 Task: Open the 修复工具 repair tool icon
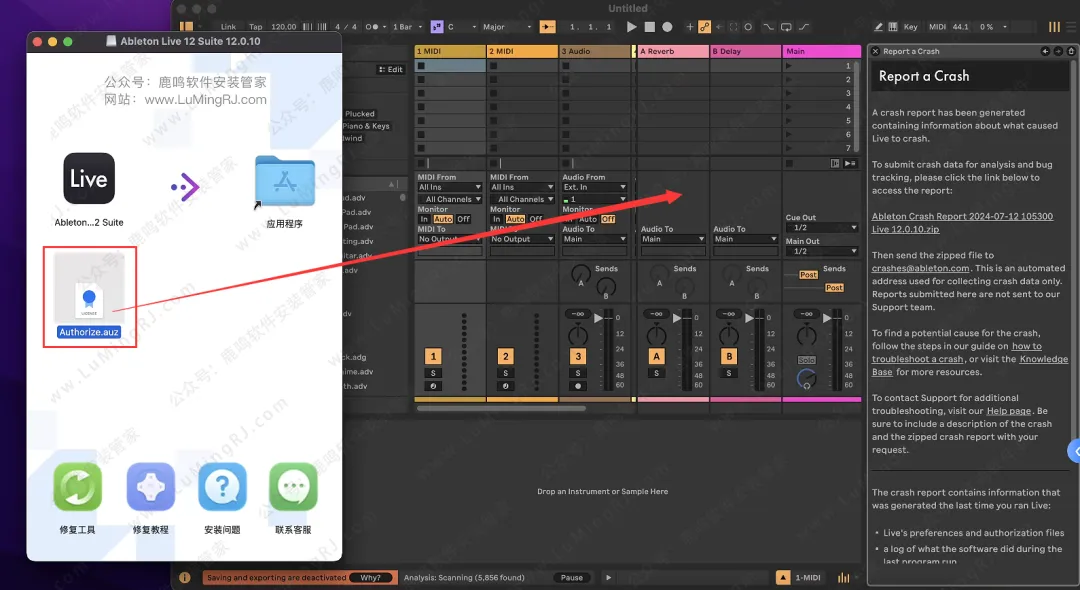pos(77,487)
